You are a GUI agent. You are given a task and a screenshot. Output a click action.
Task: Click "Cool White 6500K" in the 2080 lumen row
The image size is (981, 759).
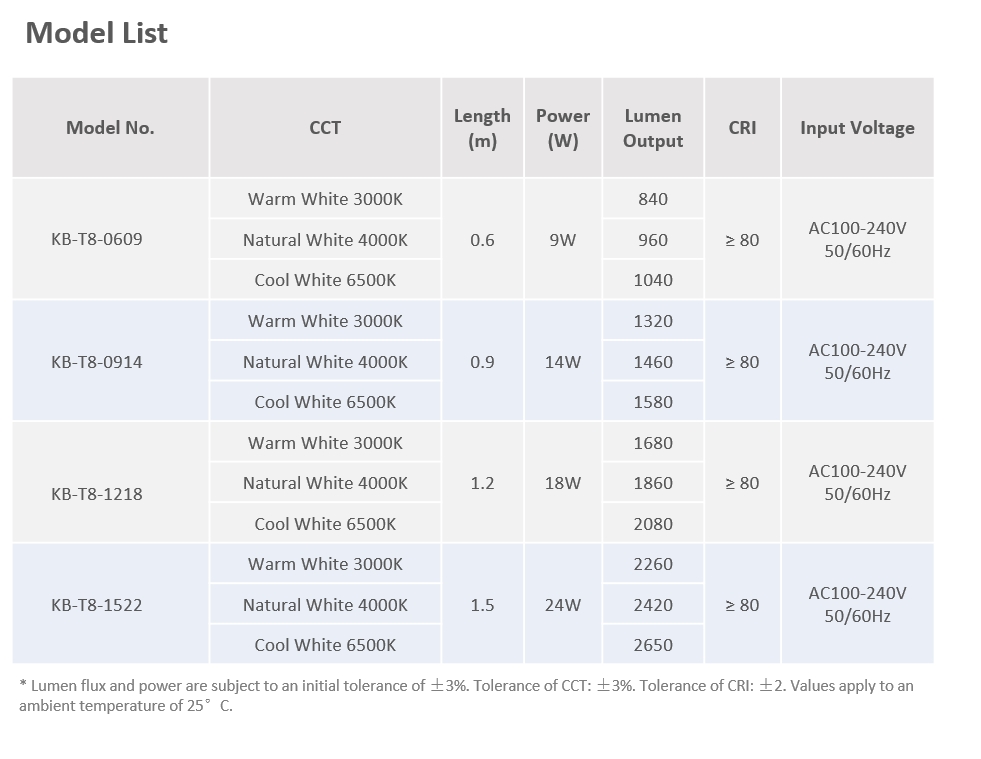[325, 524]
